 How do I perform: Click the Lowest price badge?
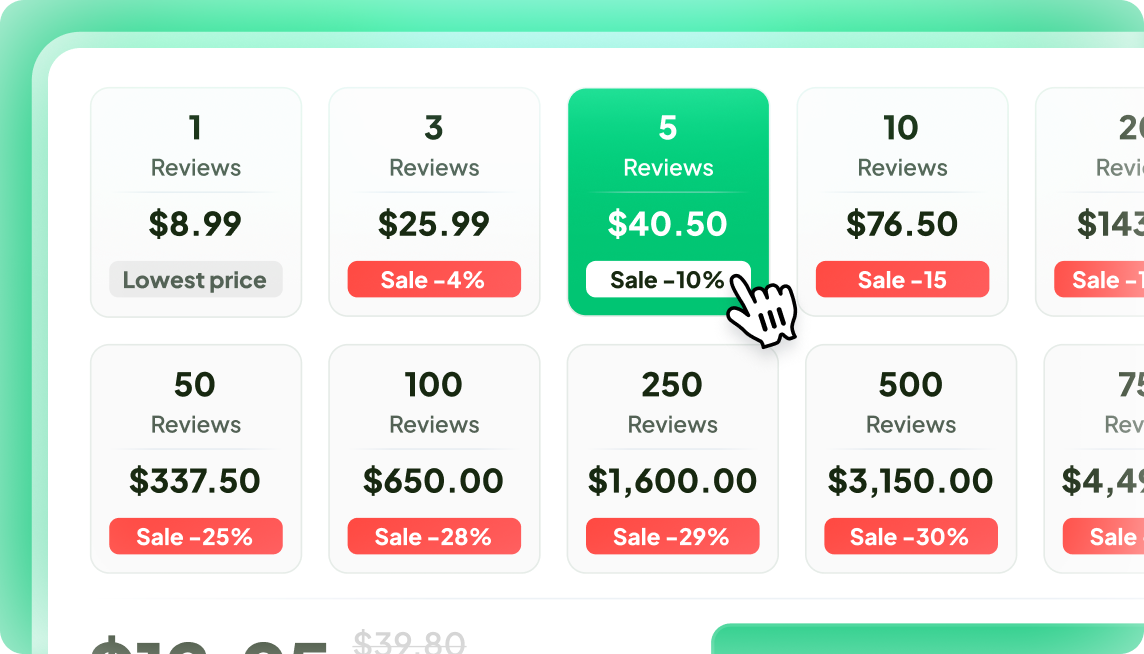pyautogui.click(x=196, y=280)
